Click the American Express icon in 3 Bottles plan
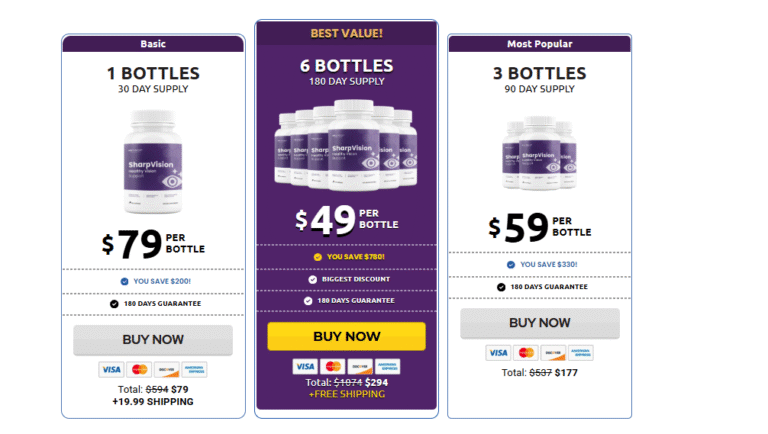Viewport: 768px width, 434px height. 580,352
